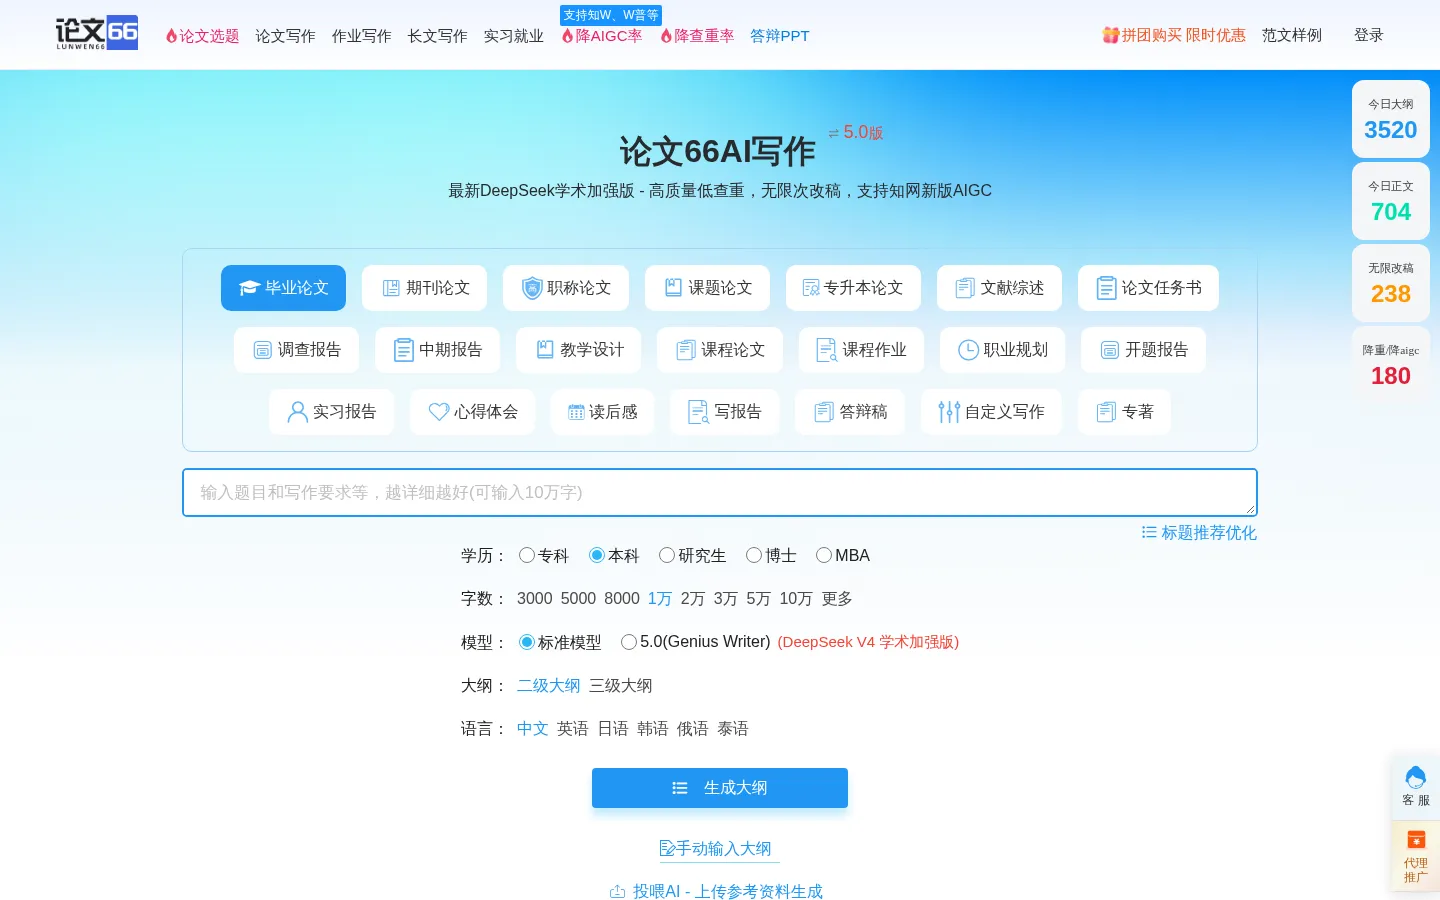Set language to 日语

[x=613, y=729]
